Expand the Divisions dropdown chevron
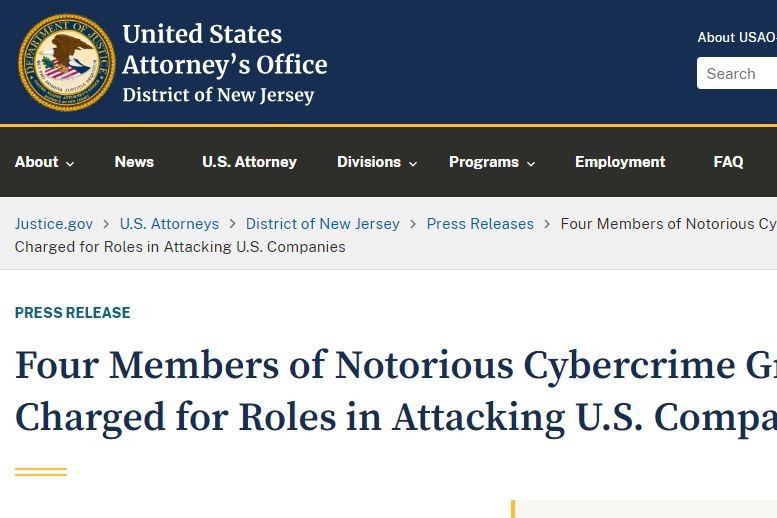This screenshot has width=777, height=518. tap(413, 164)
